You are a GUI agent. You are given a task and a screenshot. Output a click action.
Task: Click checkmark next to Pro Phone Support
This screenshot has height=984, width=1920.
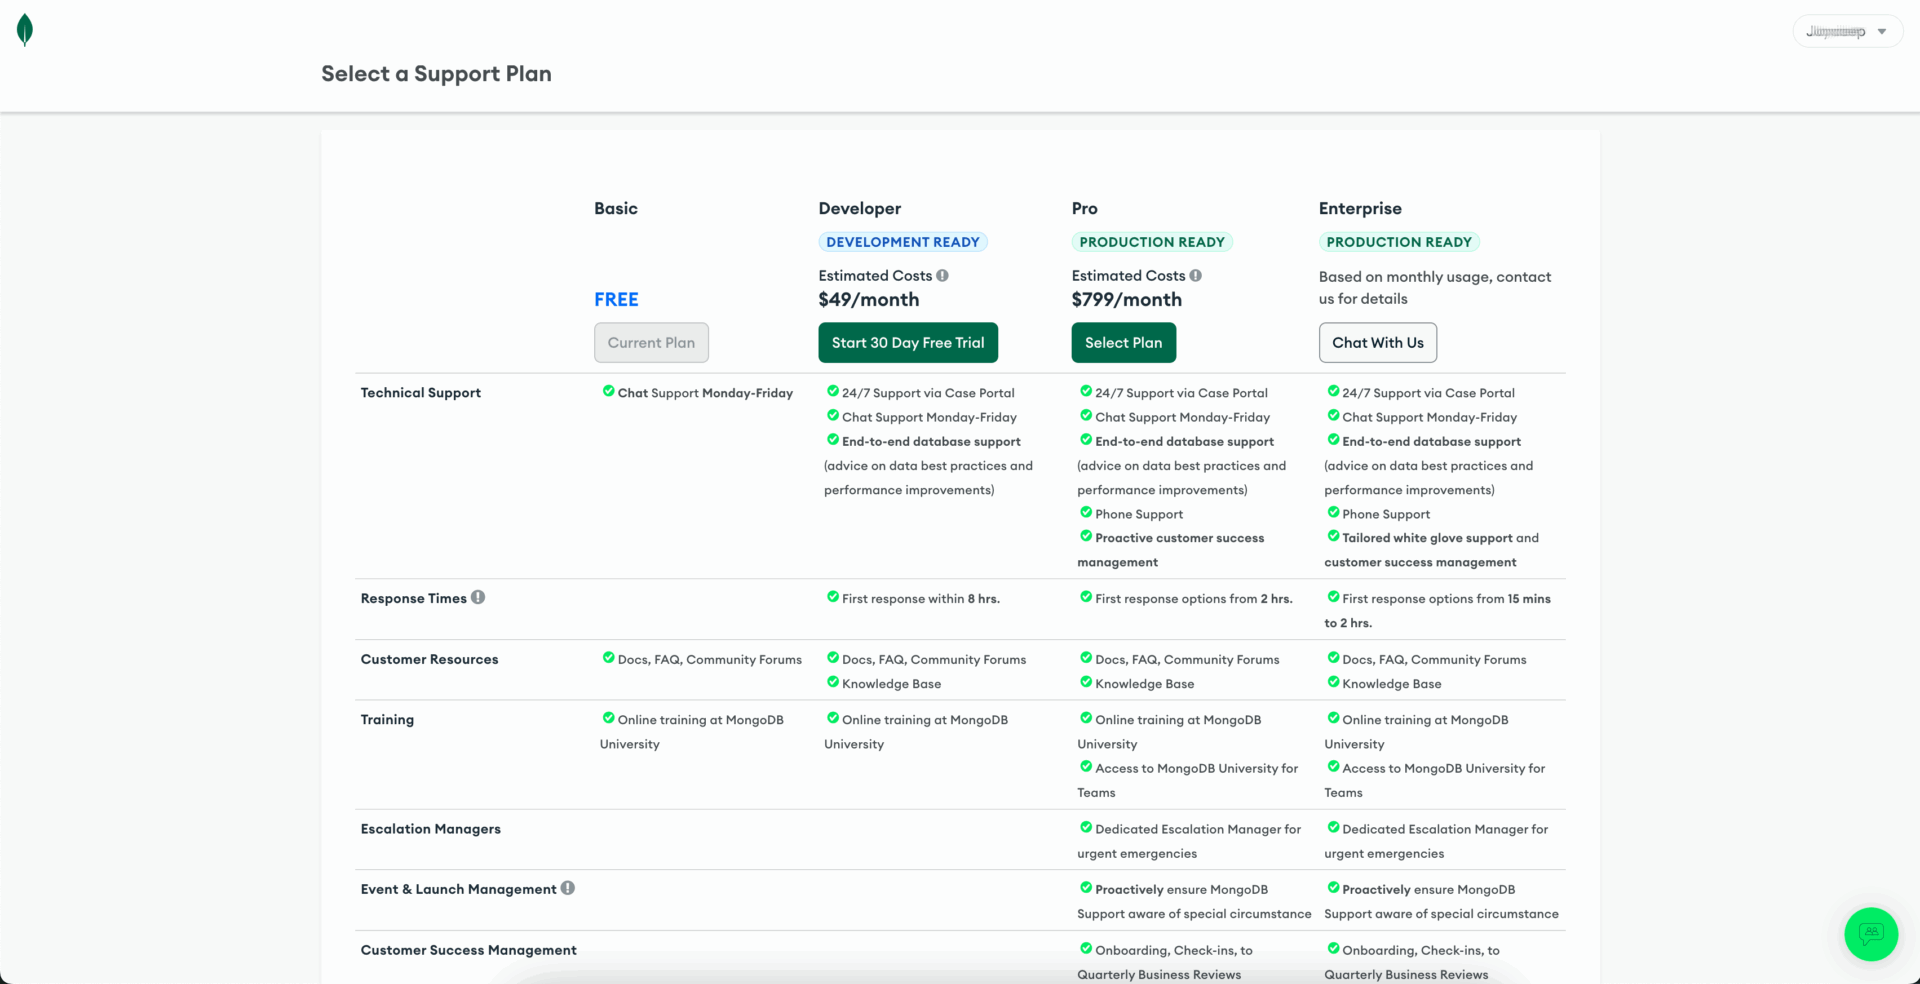tap(1085, 512)
